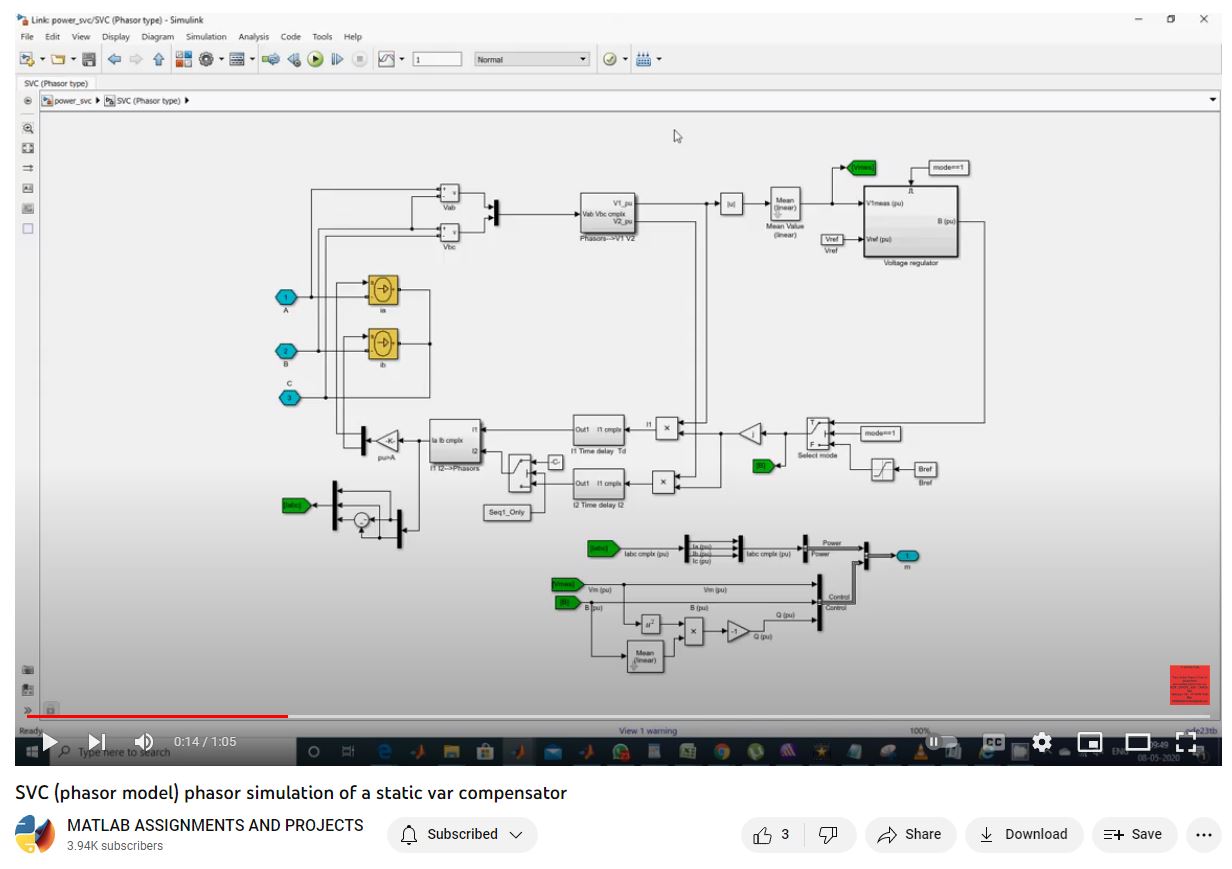1232x869 pixels.
Task: Click the Save model floppy icon
Action: click(89, 60)
